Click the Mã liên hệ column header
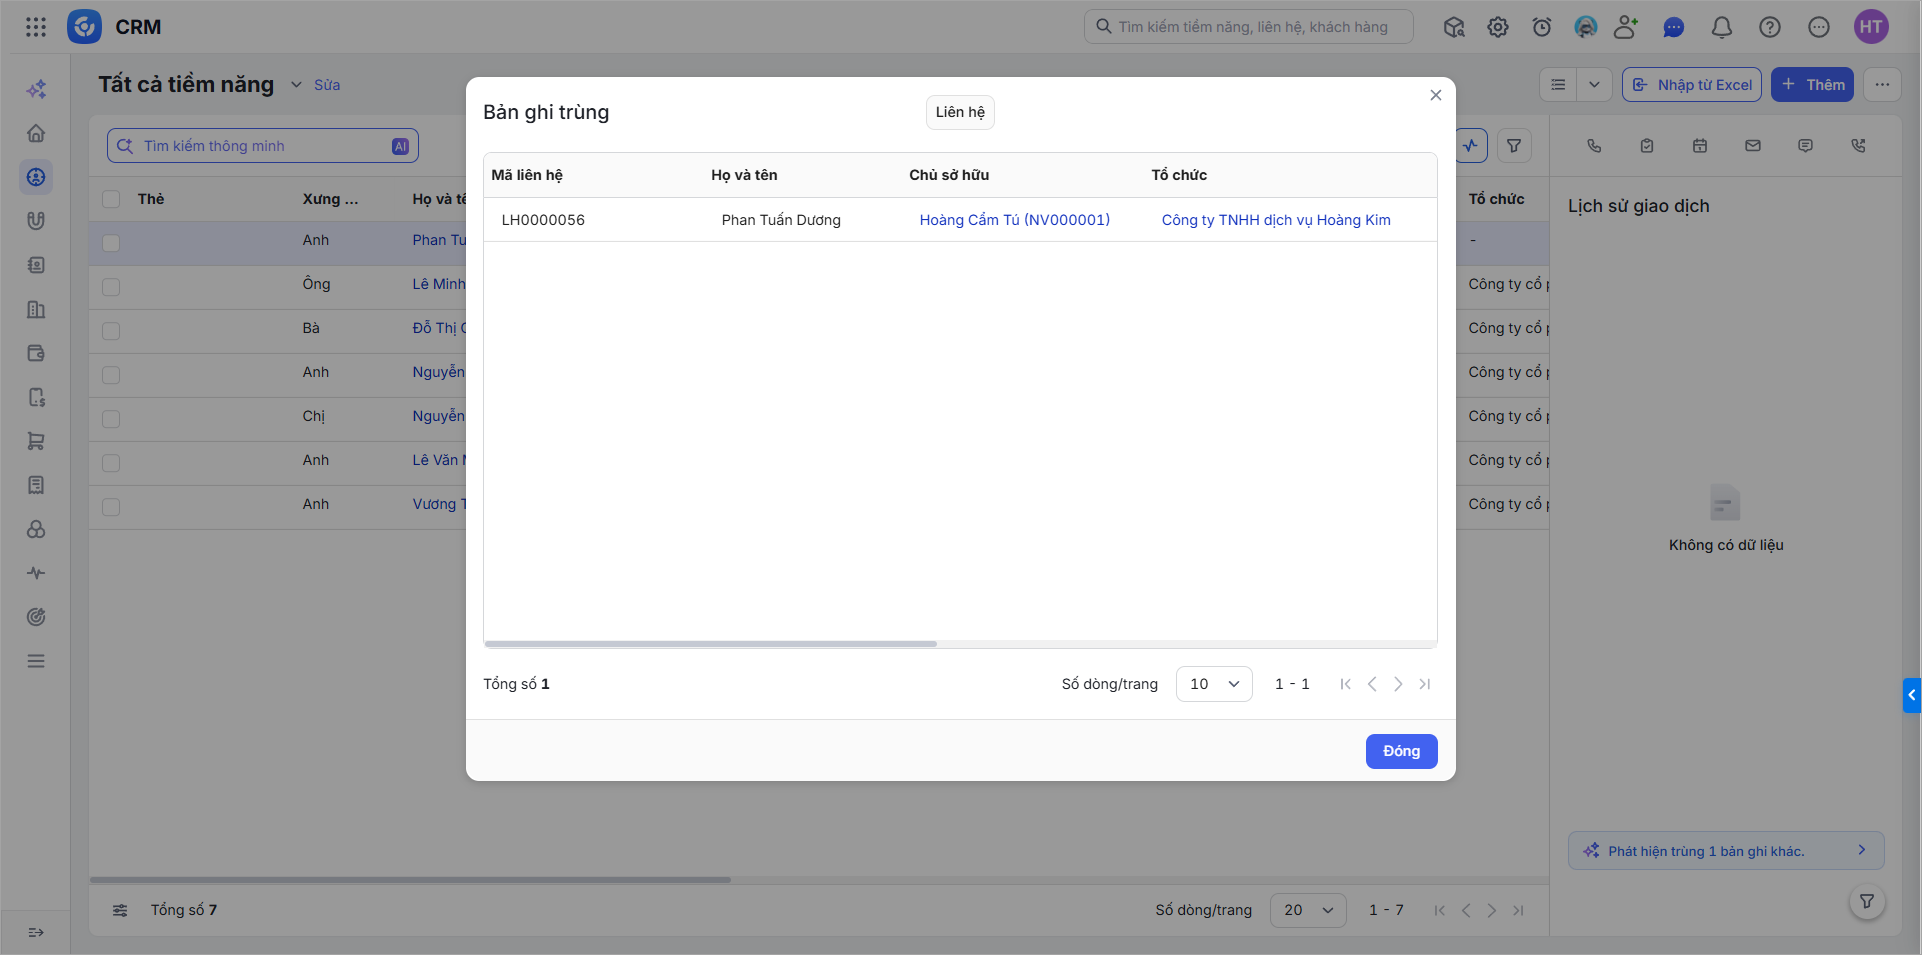 [x=527, y=175]
